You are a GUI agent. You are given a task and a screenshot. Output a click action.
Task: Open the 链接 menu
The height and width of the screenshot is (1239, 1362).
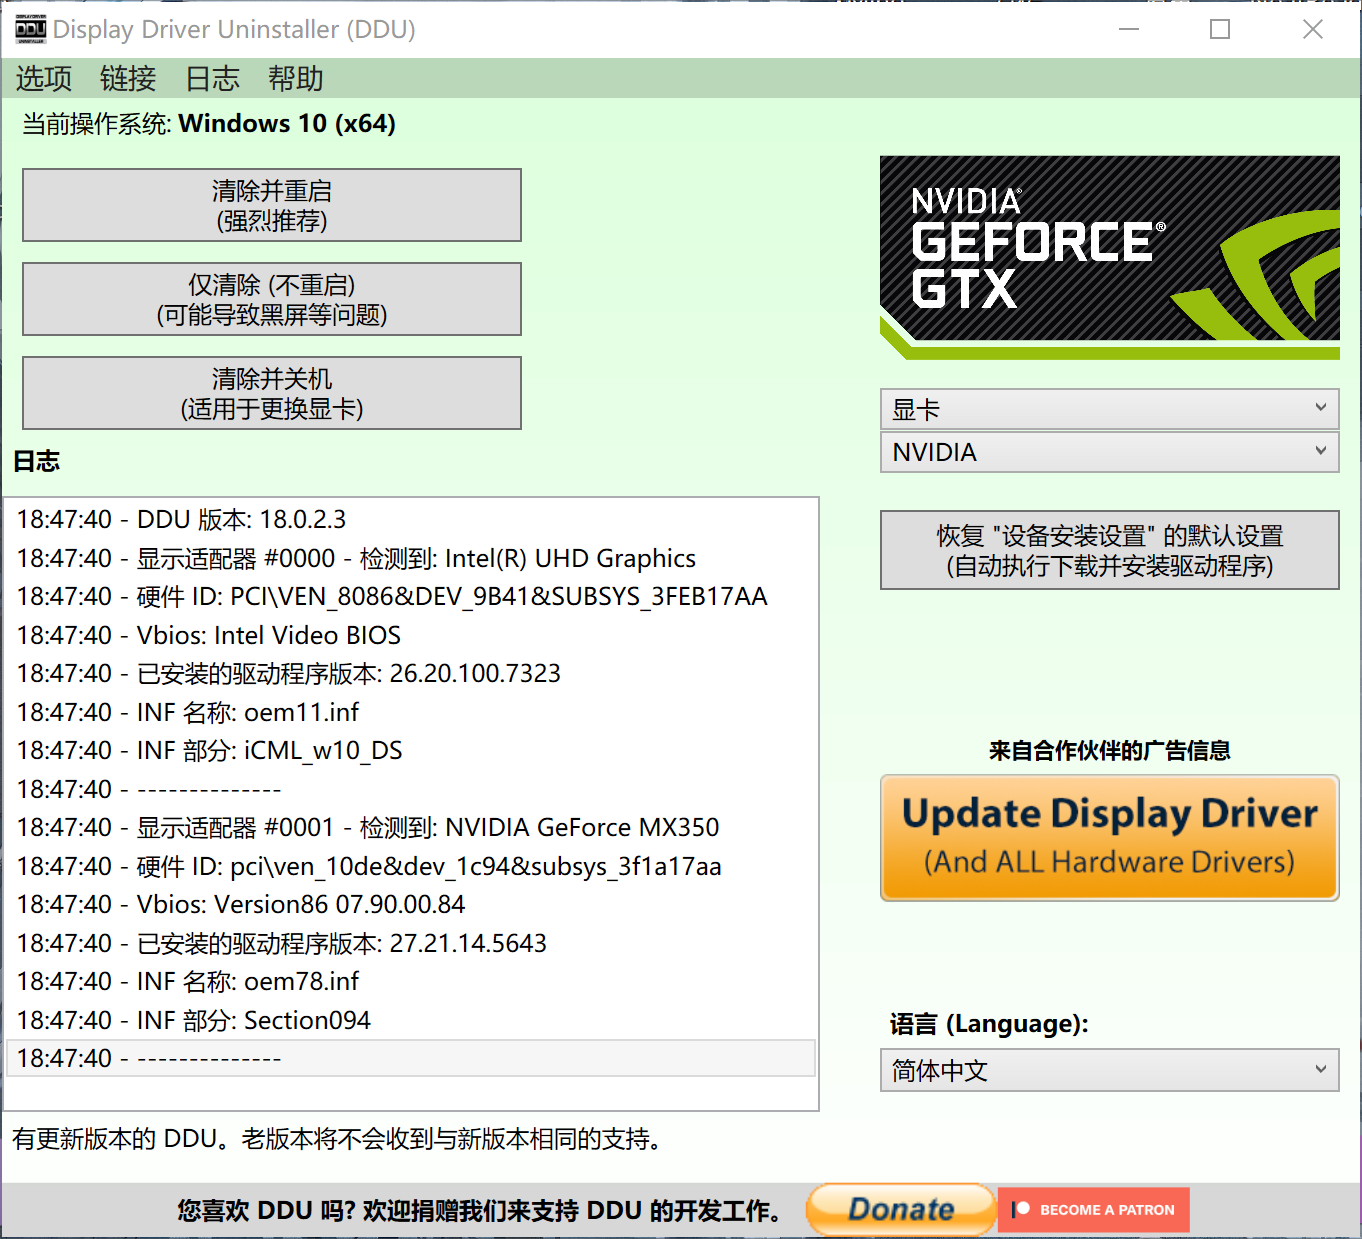coord(128,78)
